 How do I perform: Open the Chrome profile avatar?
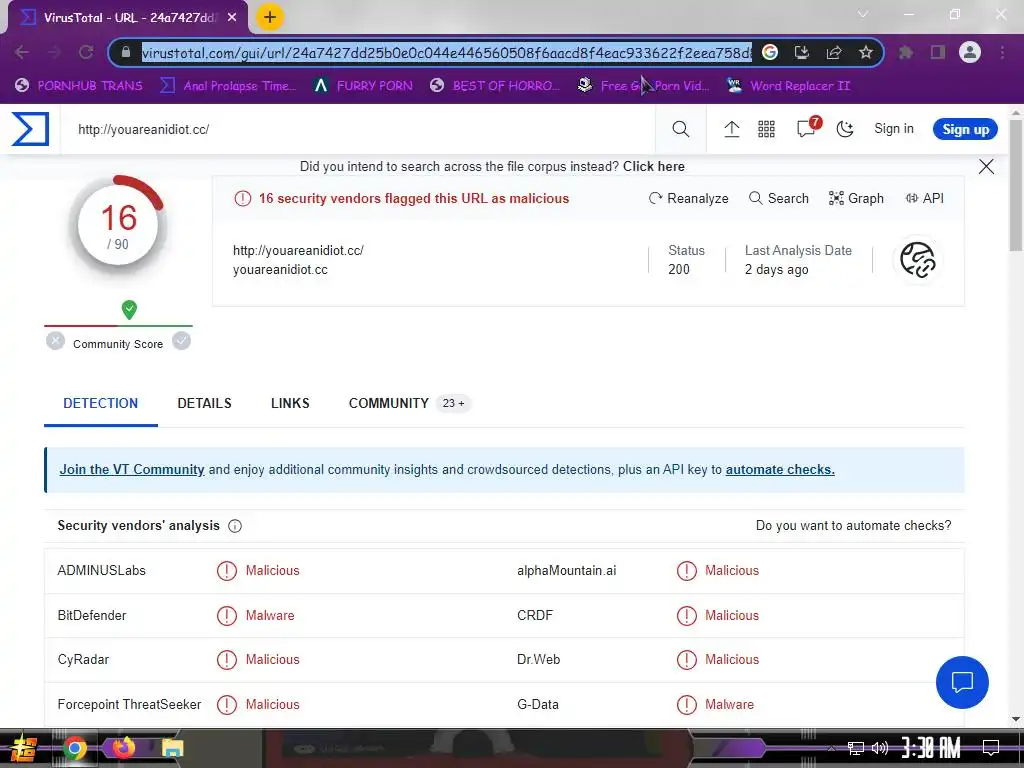(x=970, y=52)
